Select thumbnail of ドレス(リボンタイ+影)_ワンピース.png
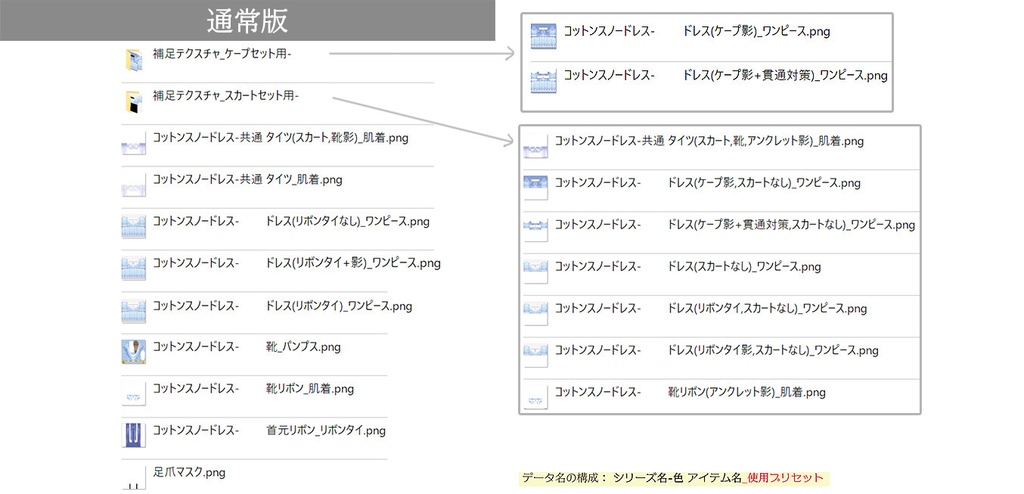Screen dimensions: 1024x494 click(x=133, y=269)
